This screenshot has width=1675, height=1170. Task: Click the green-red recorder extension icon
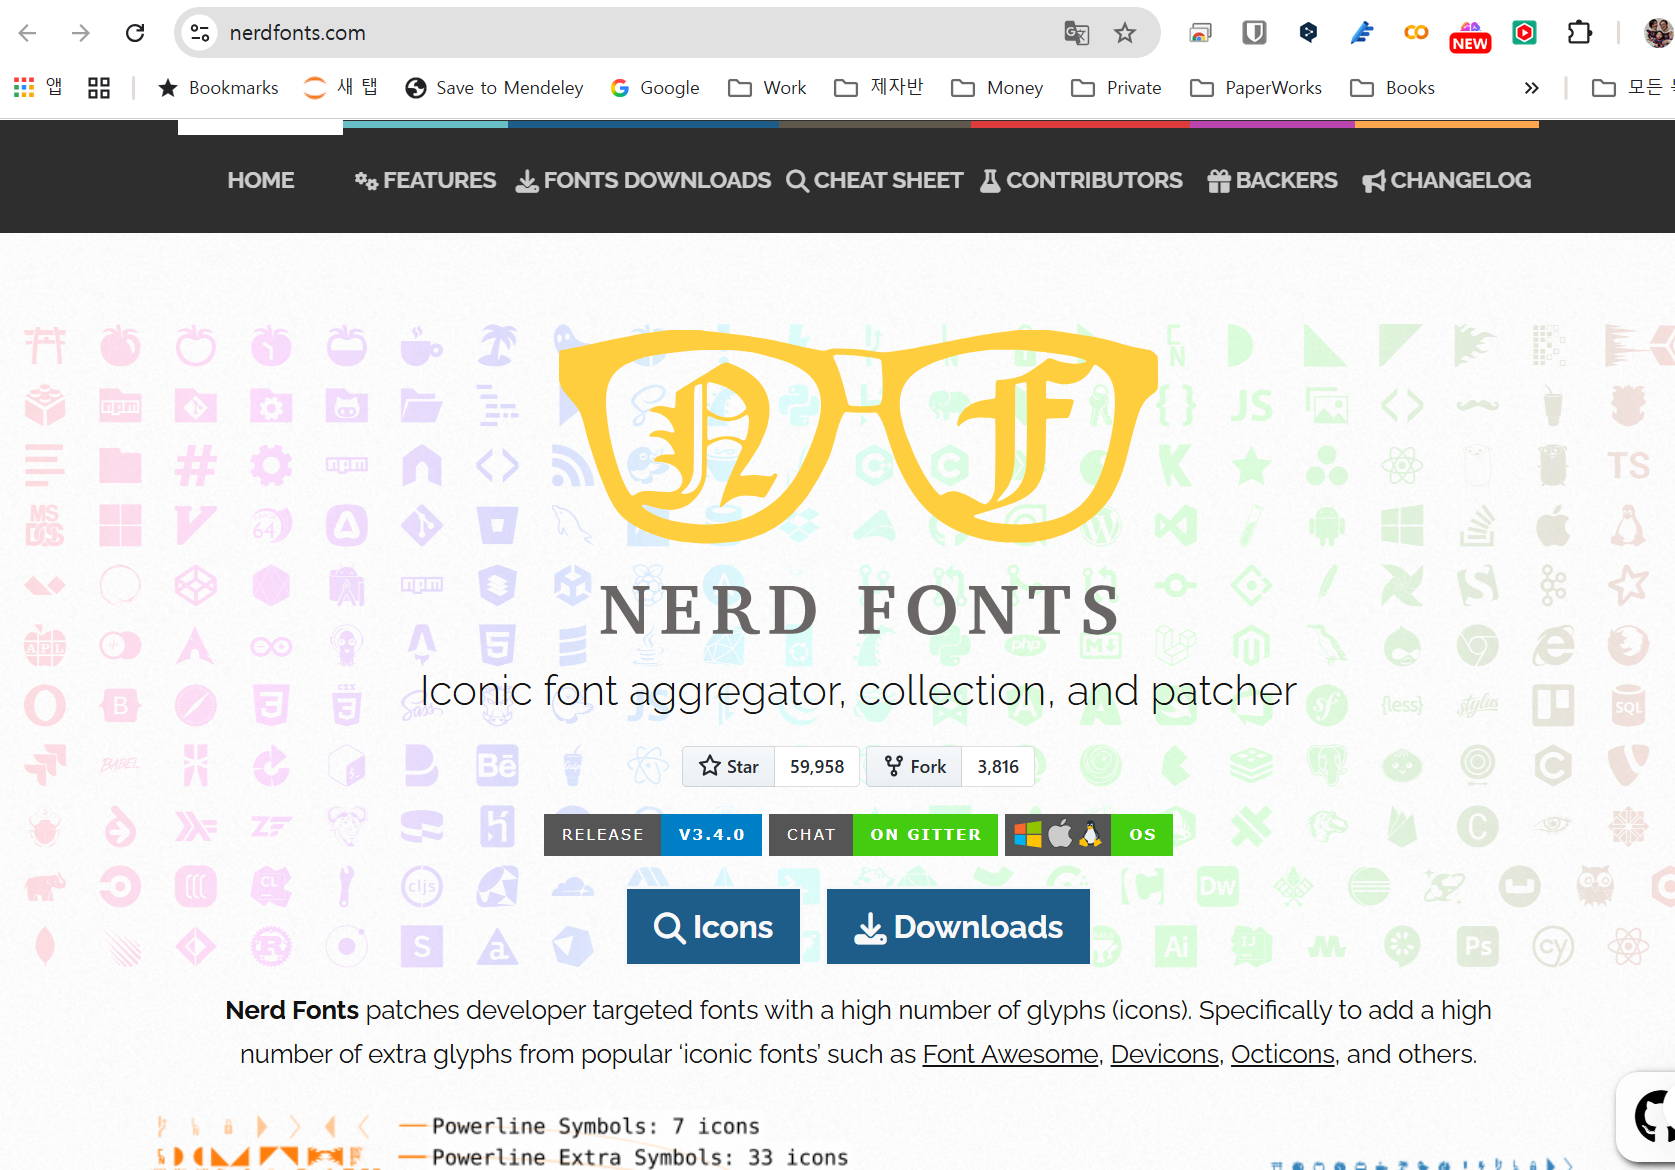pyautogui.click(x=1524, y=33)
